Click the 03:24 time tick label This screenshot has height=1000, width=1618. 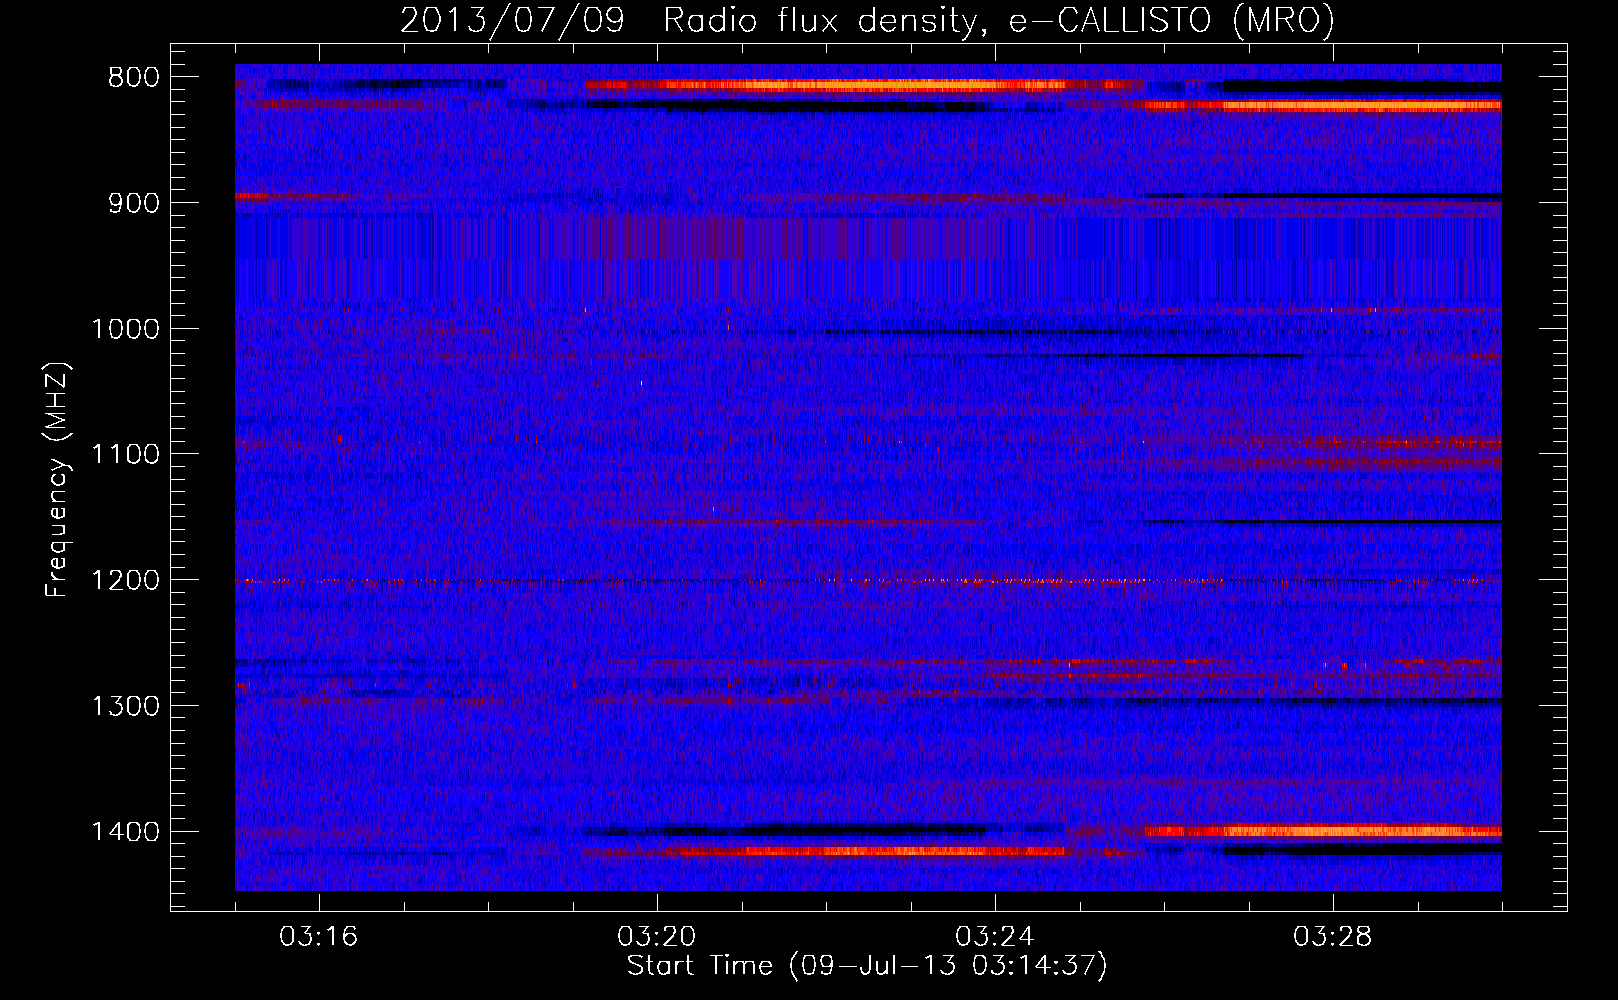point(995,937)
